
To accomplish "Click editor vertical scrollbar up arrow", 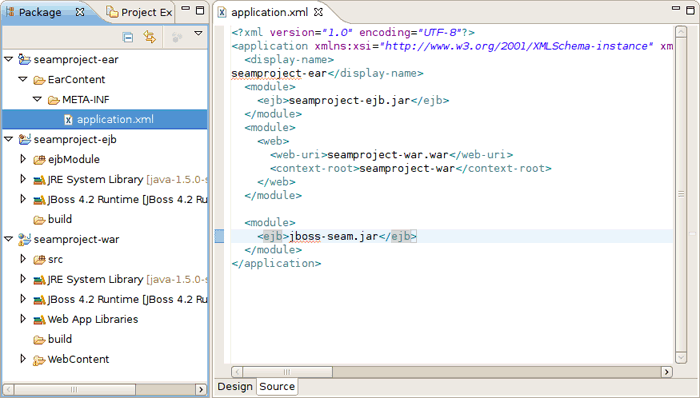I will point(681,32).
